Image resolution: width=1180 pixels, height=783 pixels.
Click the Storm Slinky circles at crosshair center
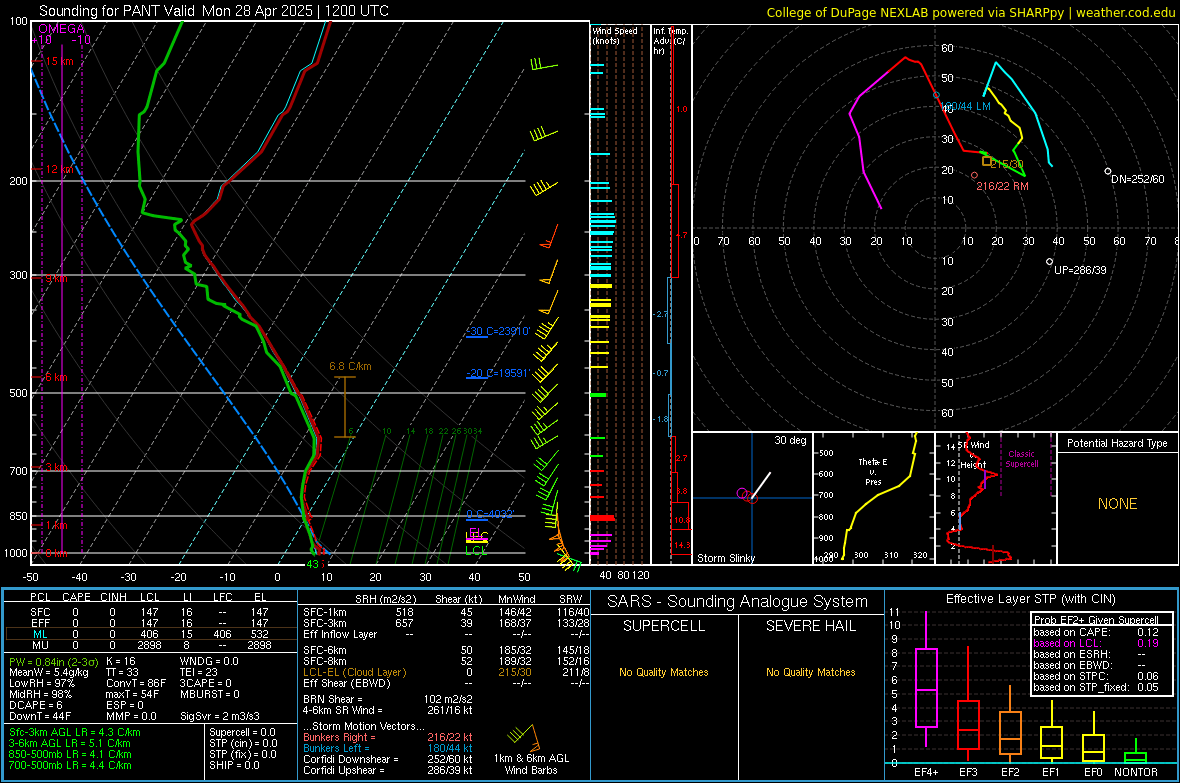click(747, 495)
